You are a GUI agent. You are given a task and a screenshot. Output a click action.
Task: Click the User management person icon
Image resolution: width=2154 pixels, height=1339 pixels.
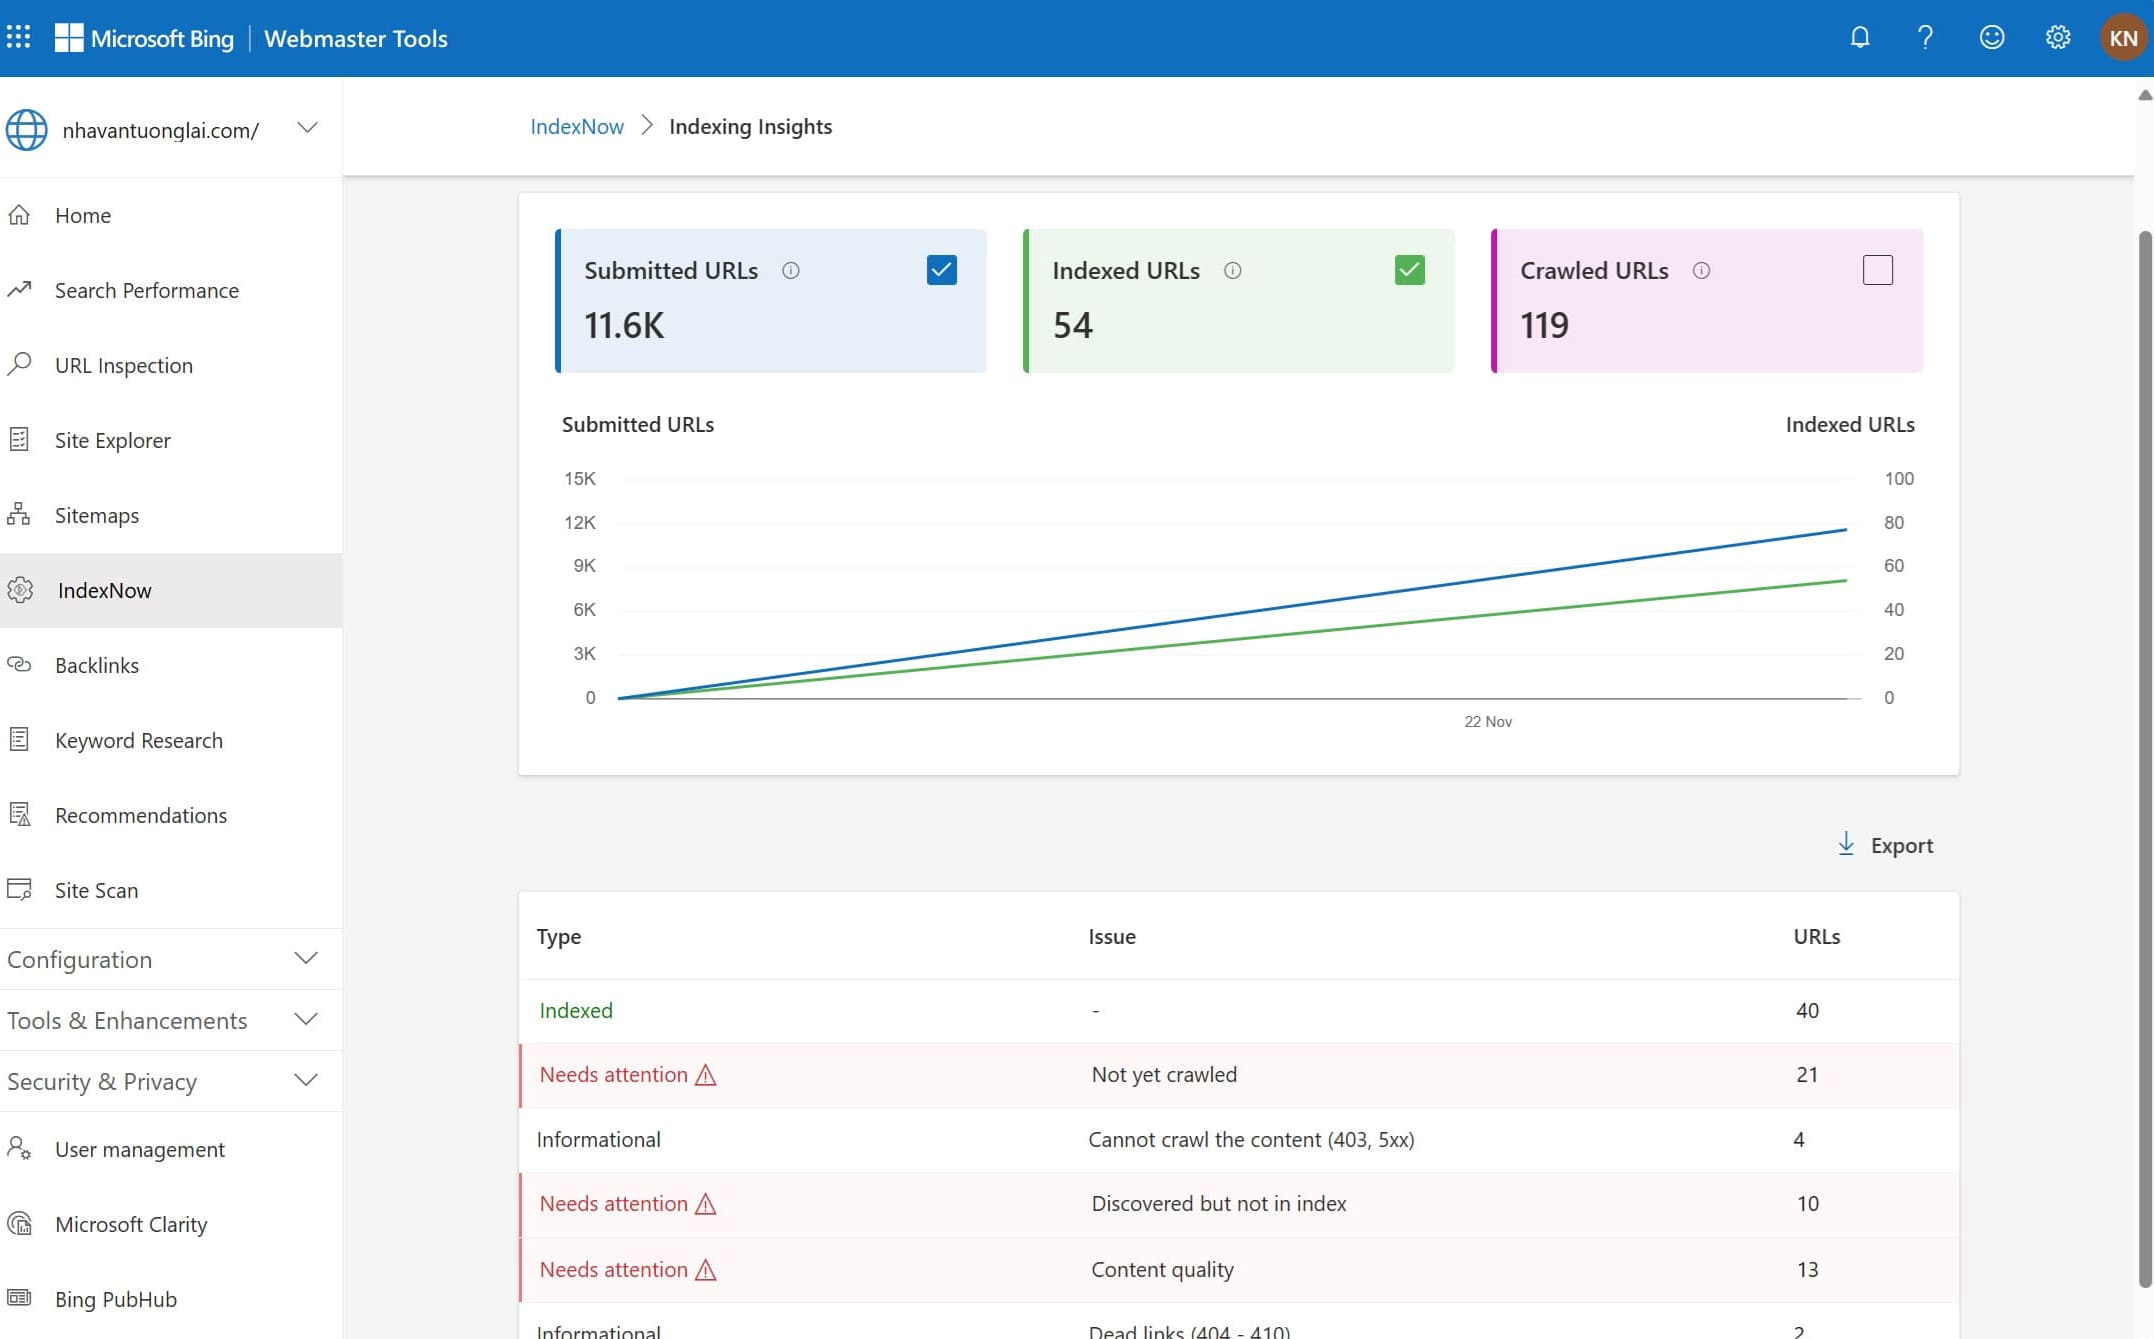19,1148
